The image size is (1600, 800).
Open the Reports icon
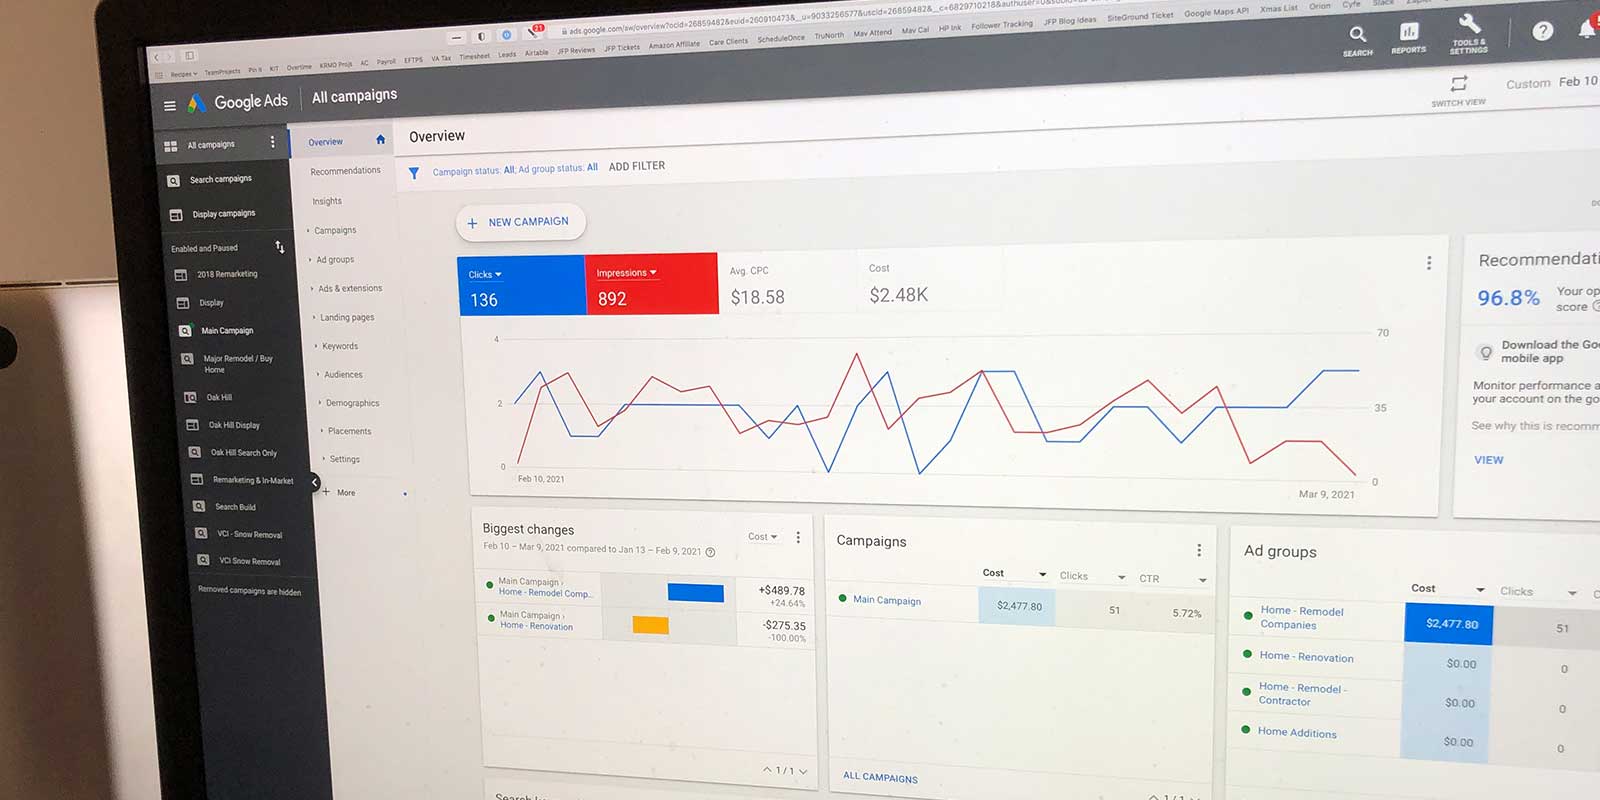pos(1409,32)
